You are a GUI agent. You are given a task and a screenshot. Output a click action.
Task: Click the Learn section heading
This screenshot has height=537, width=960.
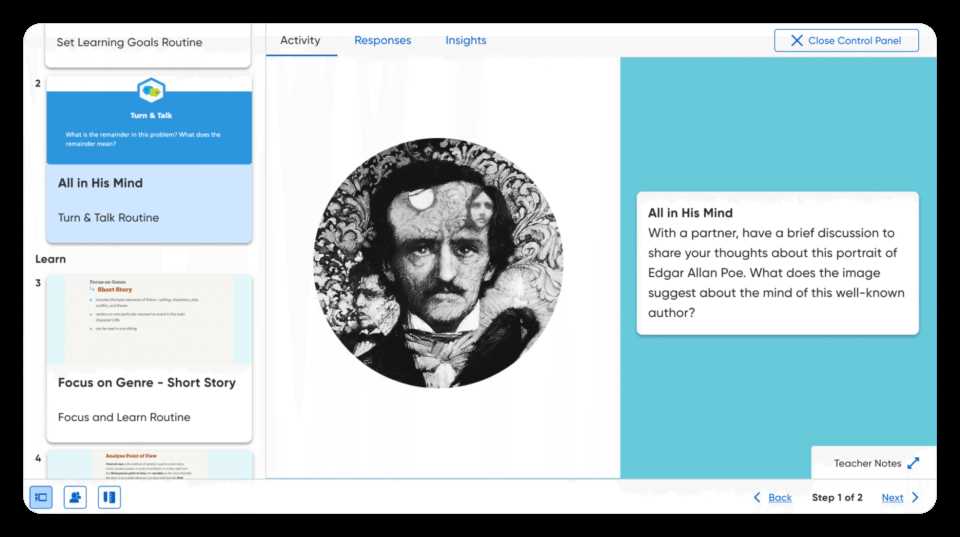pos(50,259)
